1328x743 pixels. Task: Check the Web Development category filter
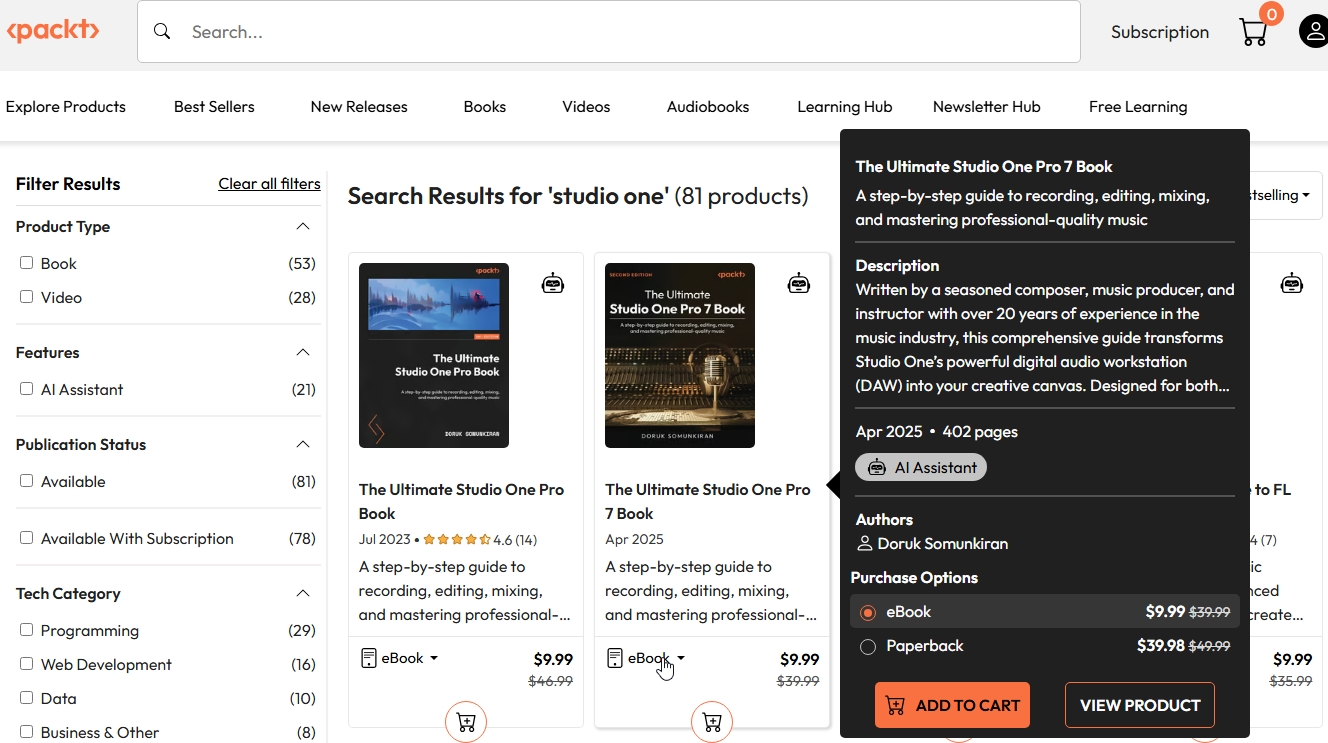tap(27, 664)
